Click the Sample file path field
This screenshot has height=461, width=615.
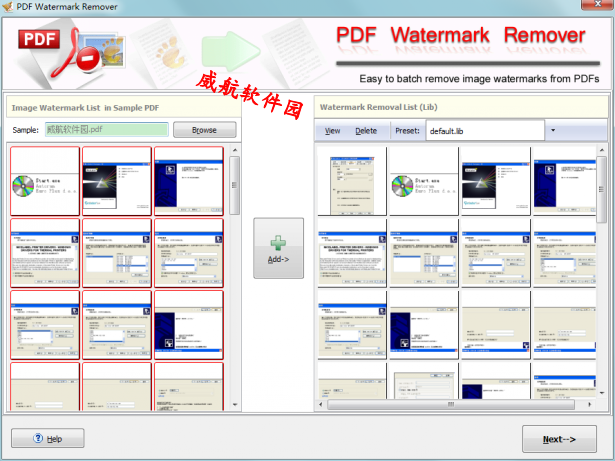tap(107, 129)
